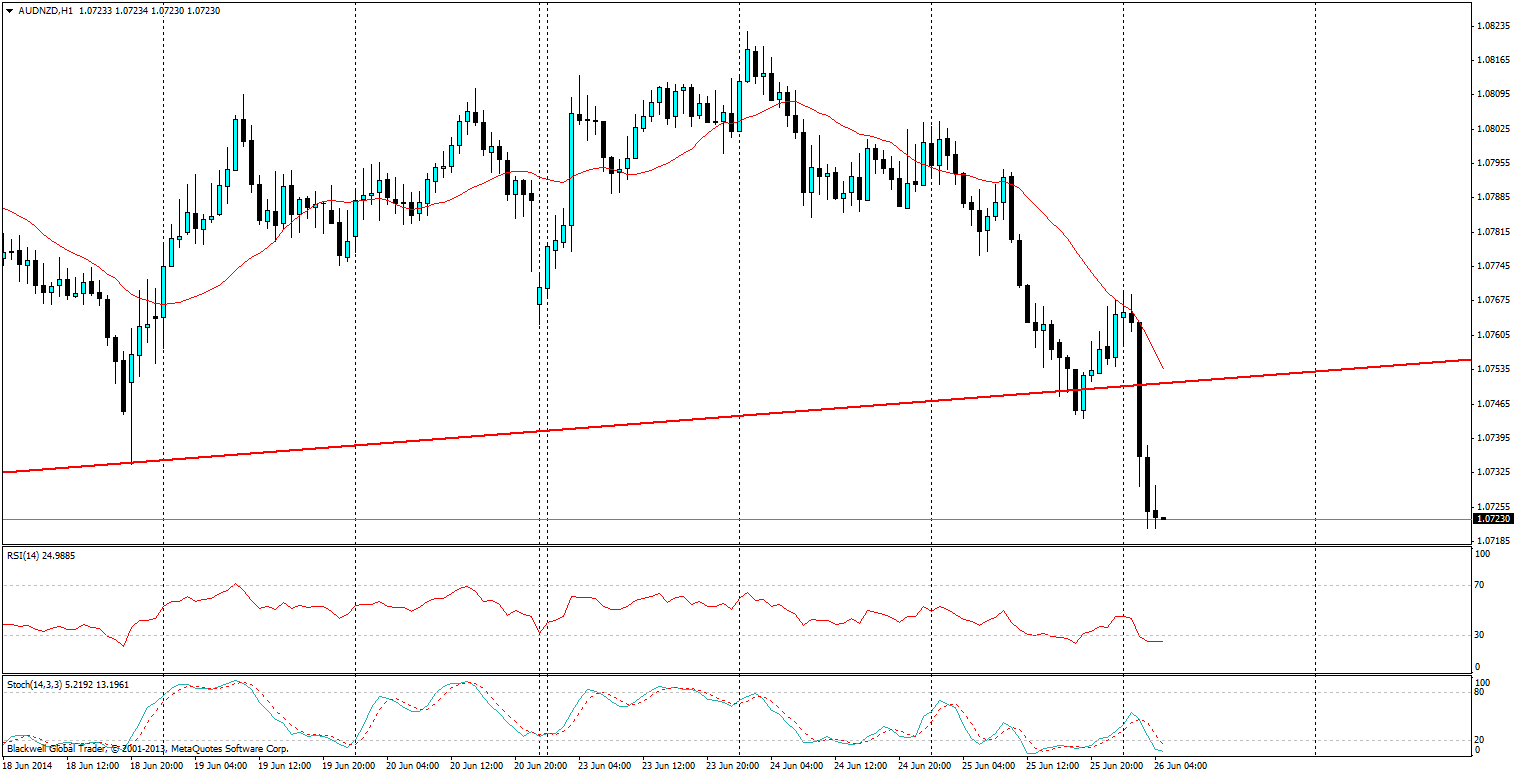The image size is (1514, 774).
Task: Click the 1.08095 price axis label
Action: [1494, 94]
